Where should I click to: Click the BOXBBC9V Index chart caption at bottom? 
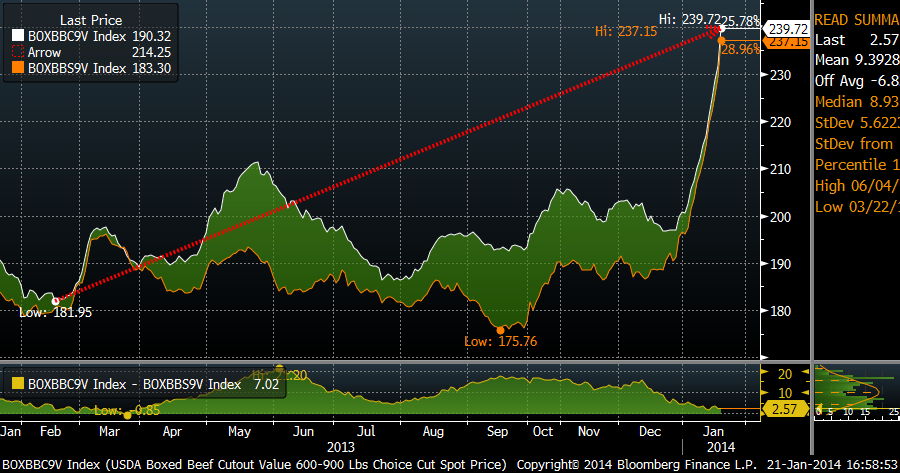pos(250,465)
